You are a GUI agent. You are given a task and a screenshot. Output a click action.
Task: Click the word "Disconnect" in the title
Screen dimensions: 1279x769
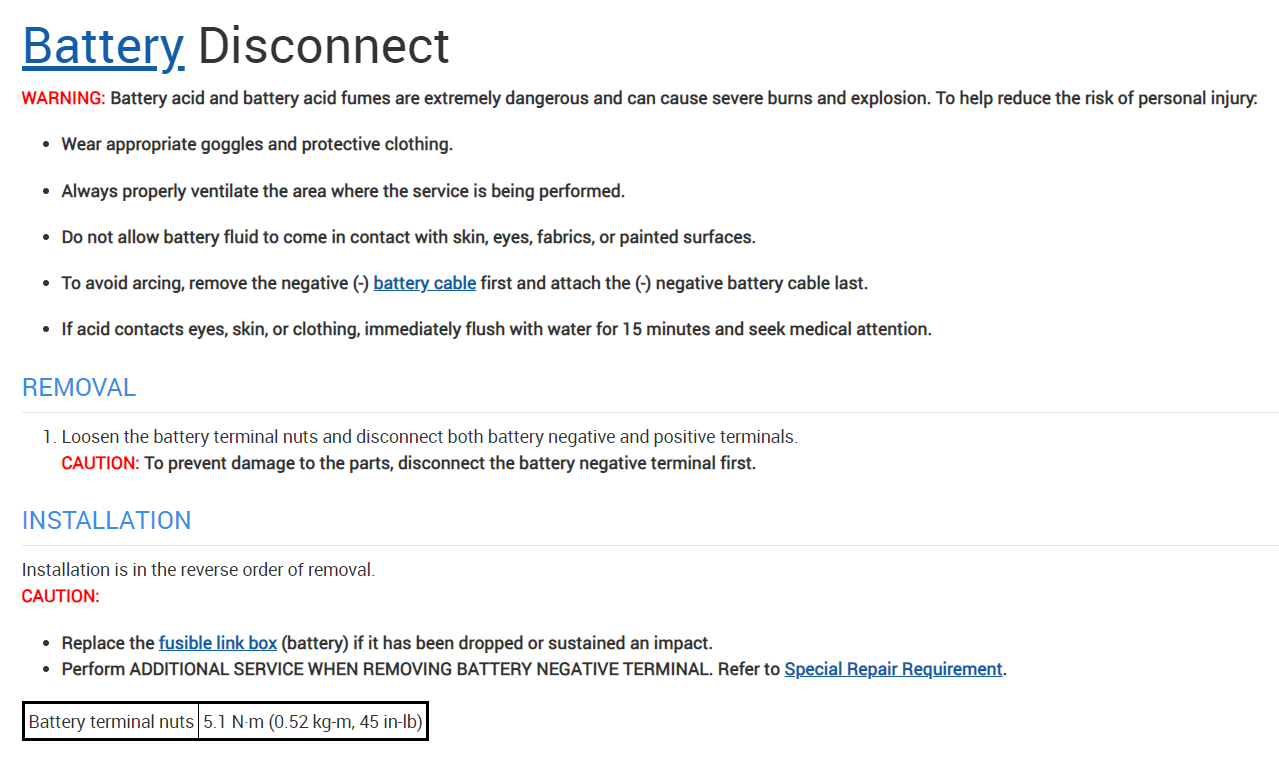(323, 46)
